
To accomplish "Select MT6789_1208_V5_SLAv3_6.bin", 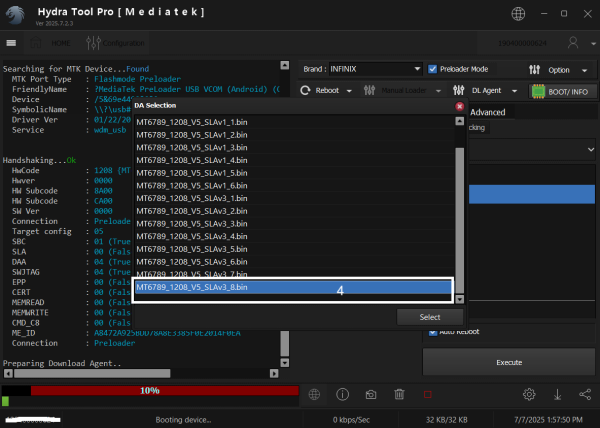I will pyautogui.click(x=295, y=262).
